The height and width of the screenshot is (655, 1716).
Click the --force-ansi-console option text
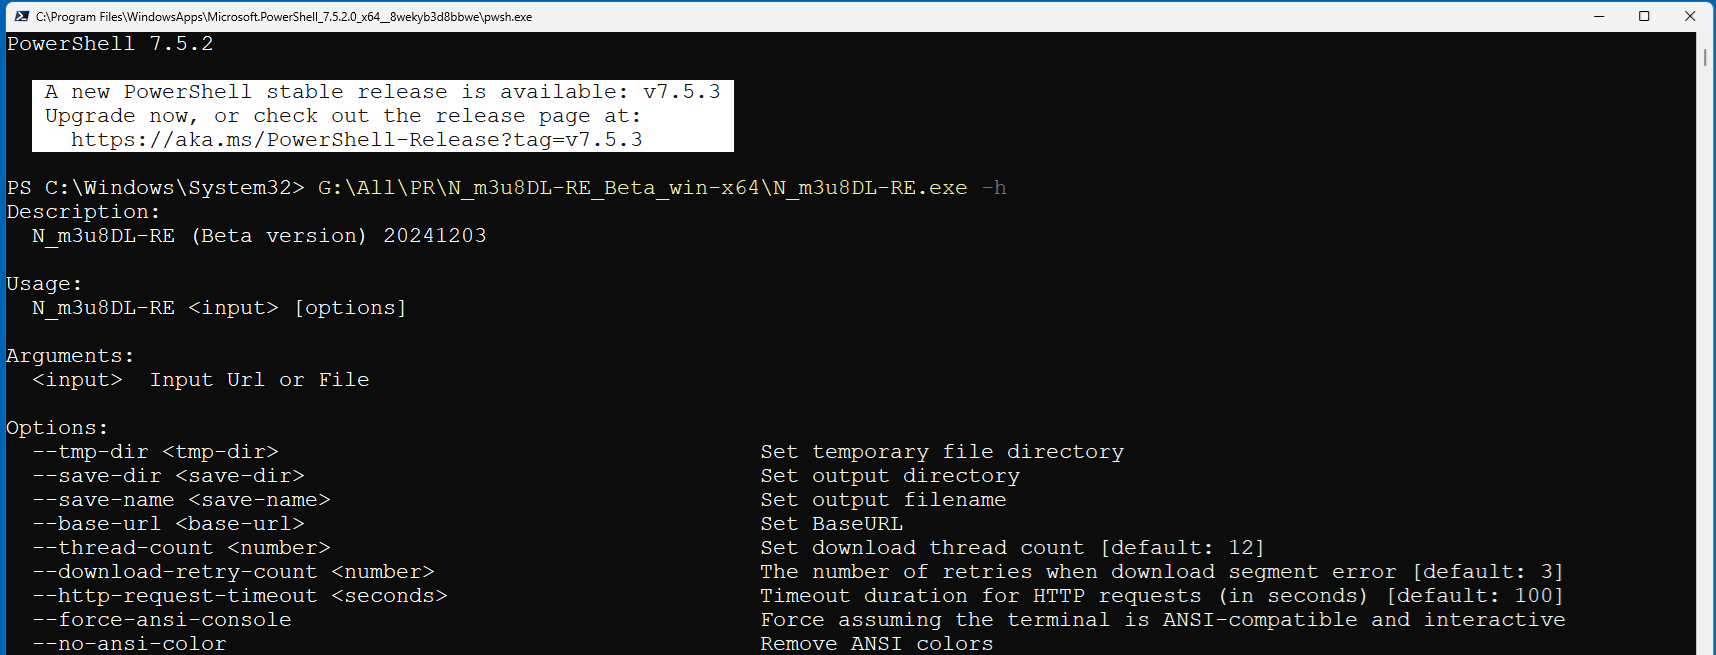tap(162, 620)
